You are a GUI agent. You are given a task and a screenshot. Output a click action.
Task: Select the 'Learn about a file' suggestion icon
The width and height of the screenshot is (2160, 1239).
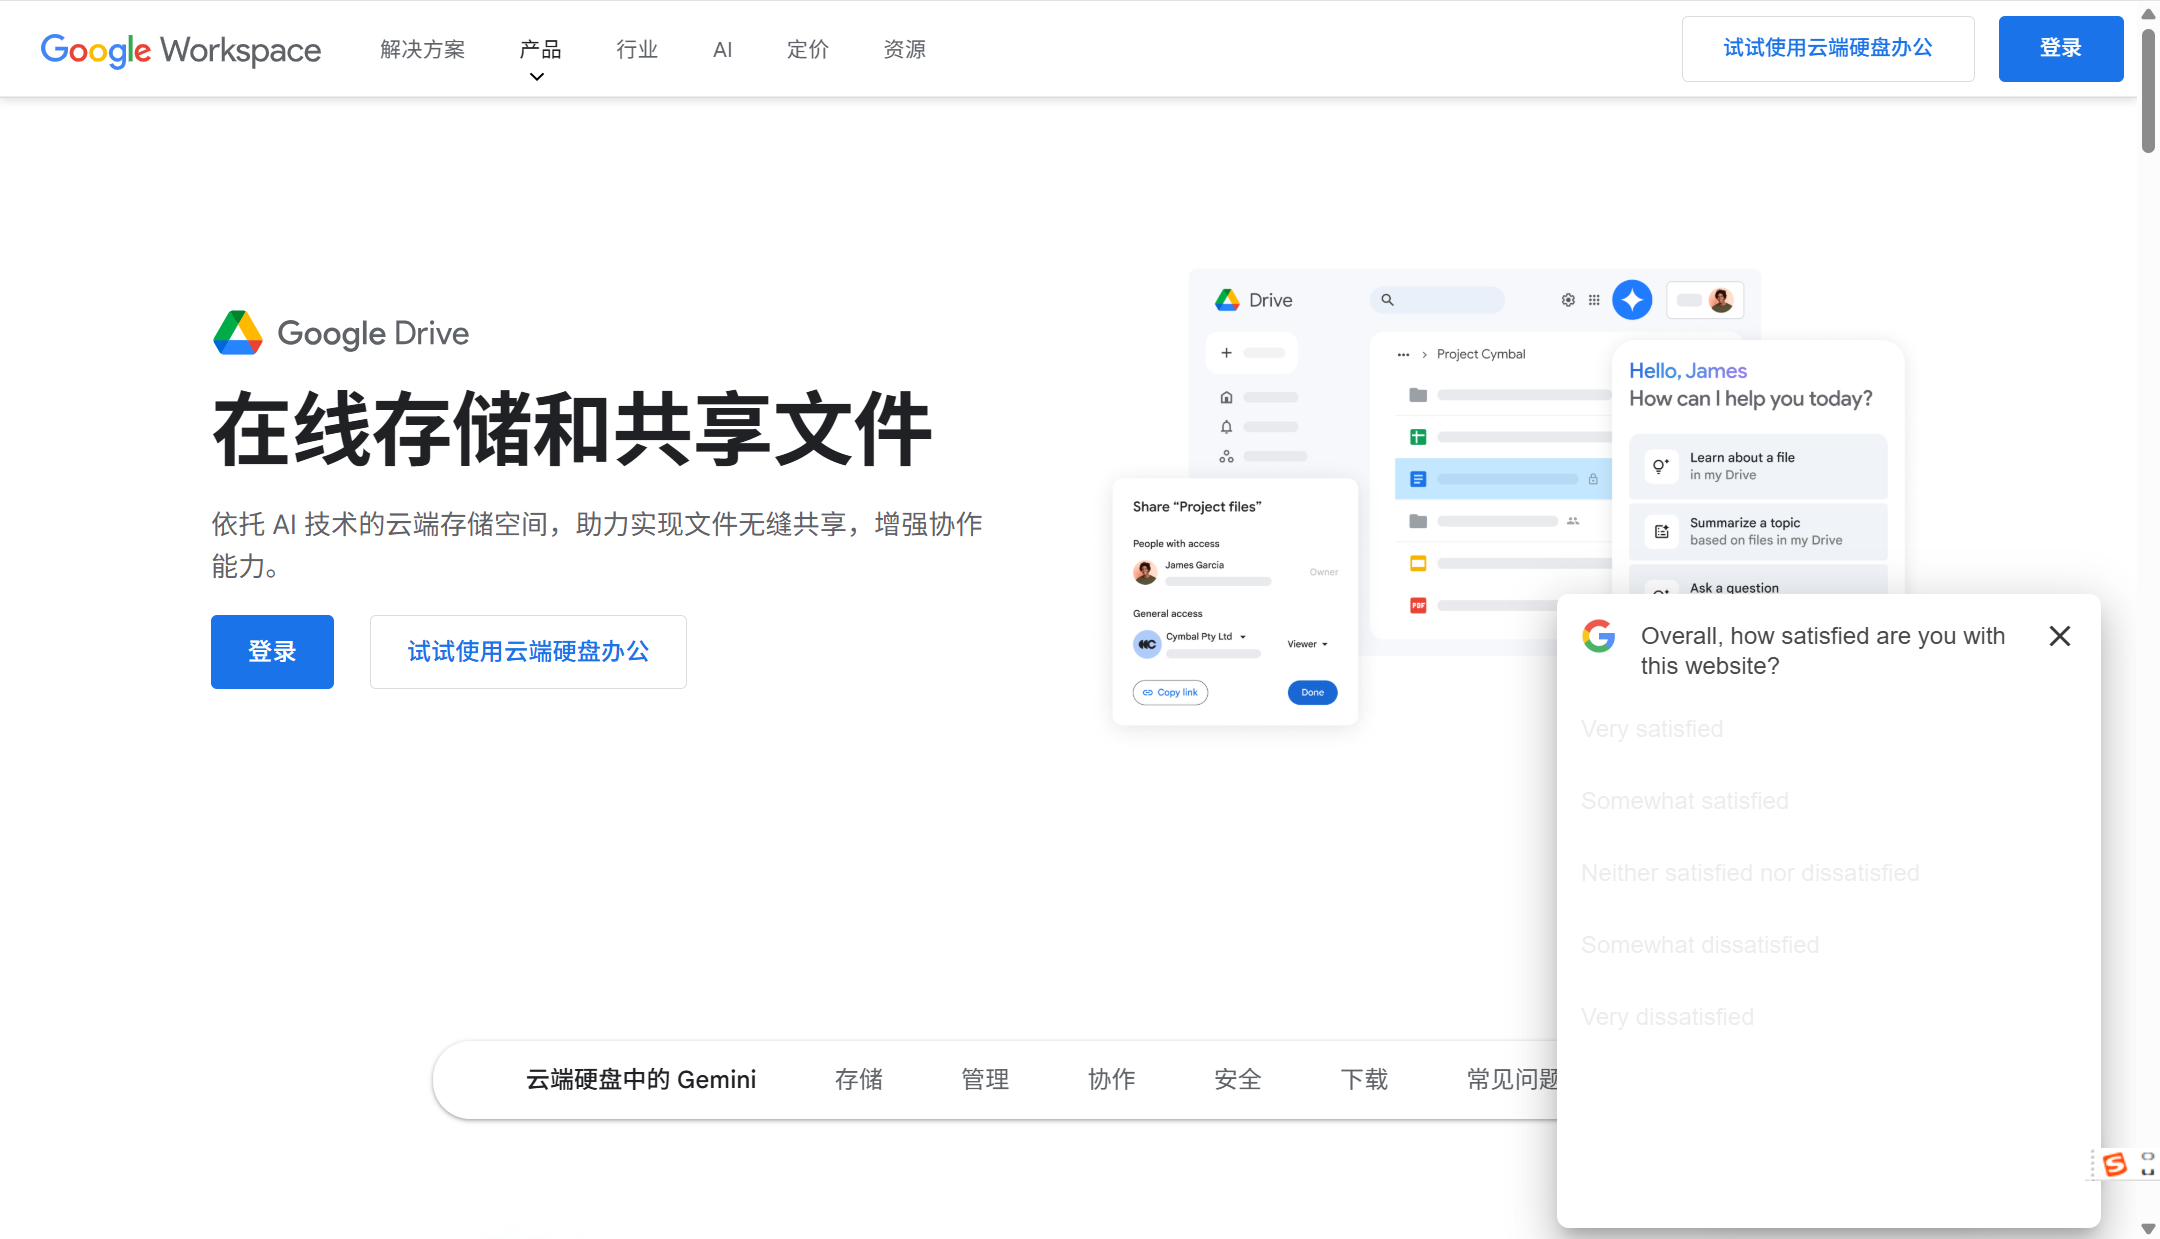tap(1661, 466)
